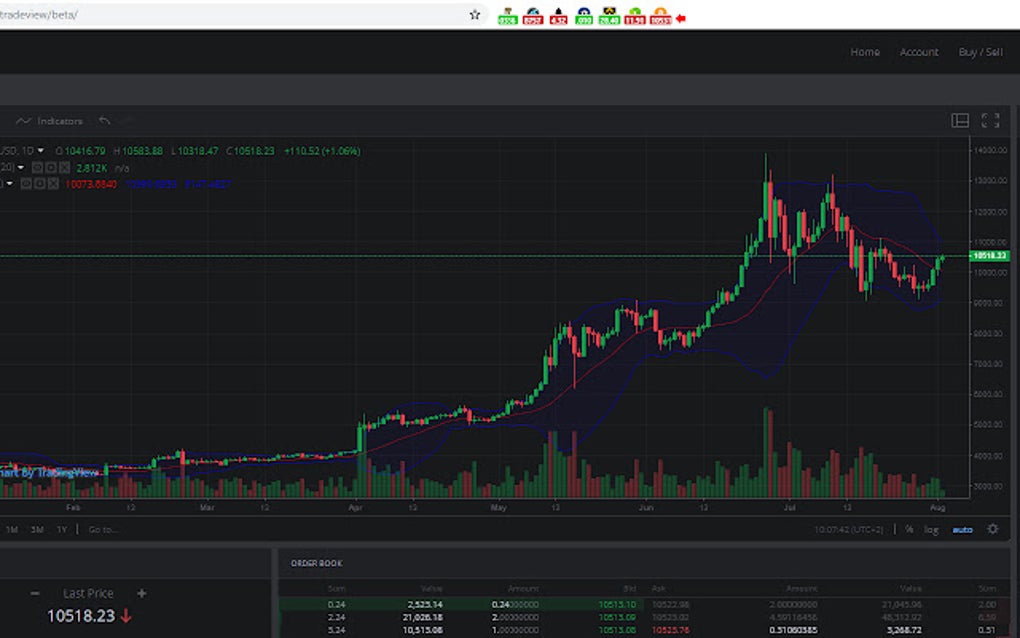Open the Account menu

point(918,52)
